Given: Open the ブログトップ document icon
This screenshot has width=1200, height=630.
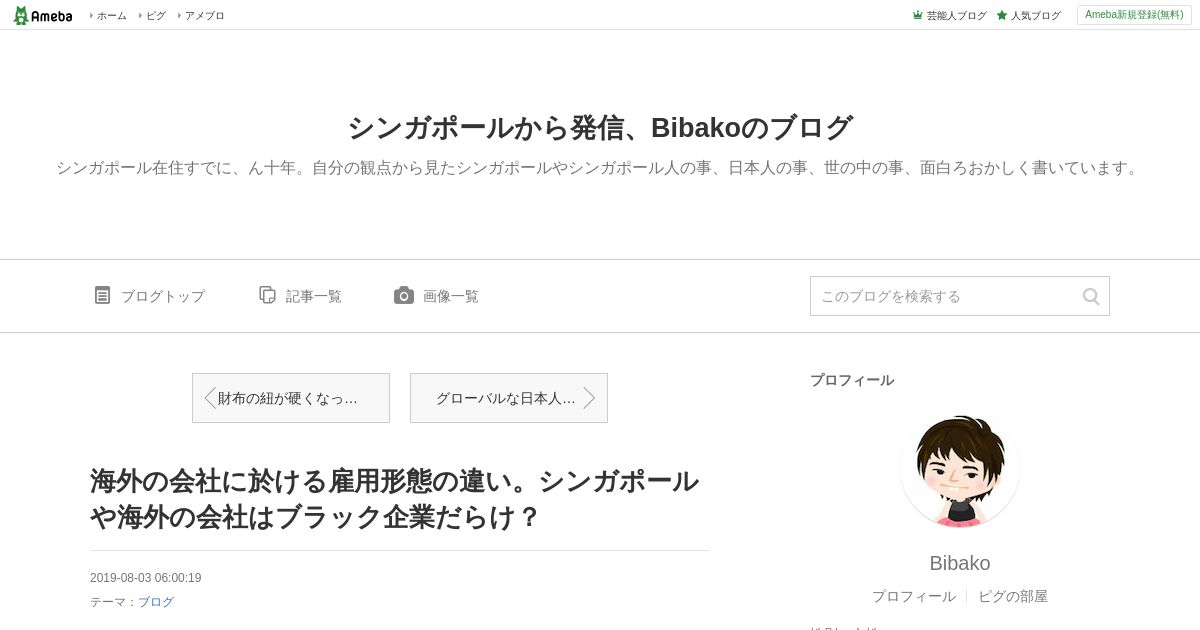Looking at the screenshot, I should (x=102, y=295).
